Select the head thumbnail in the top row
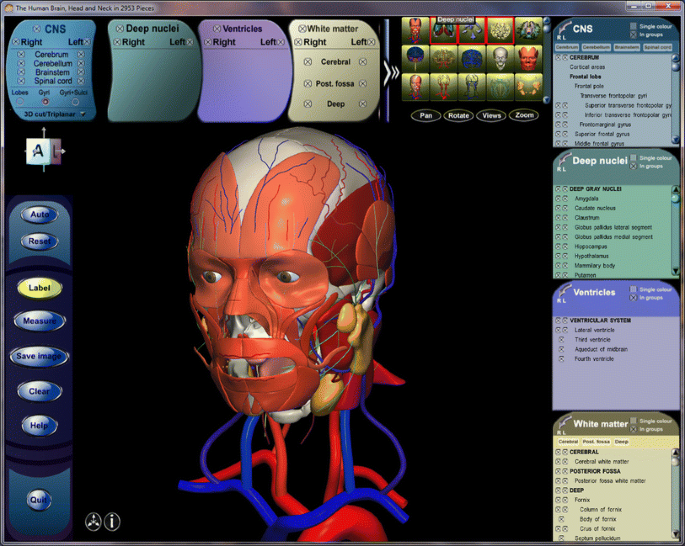 [x=415, y=31]
